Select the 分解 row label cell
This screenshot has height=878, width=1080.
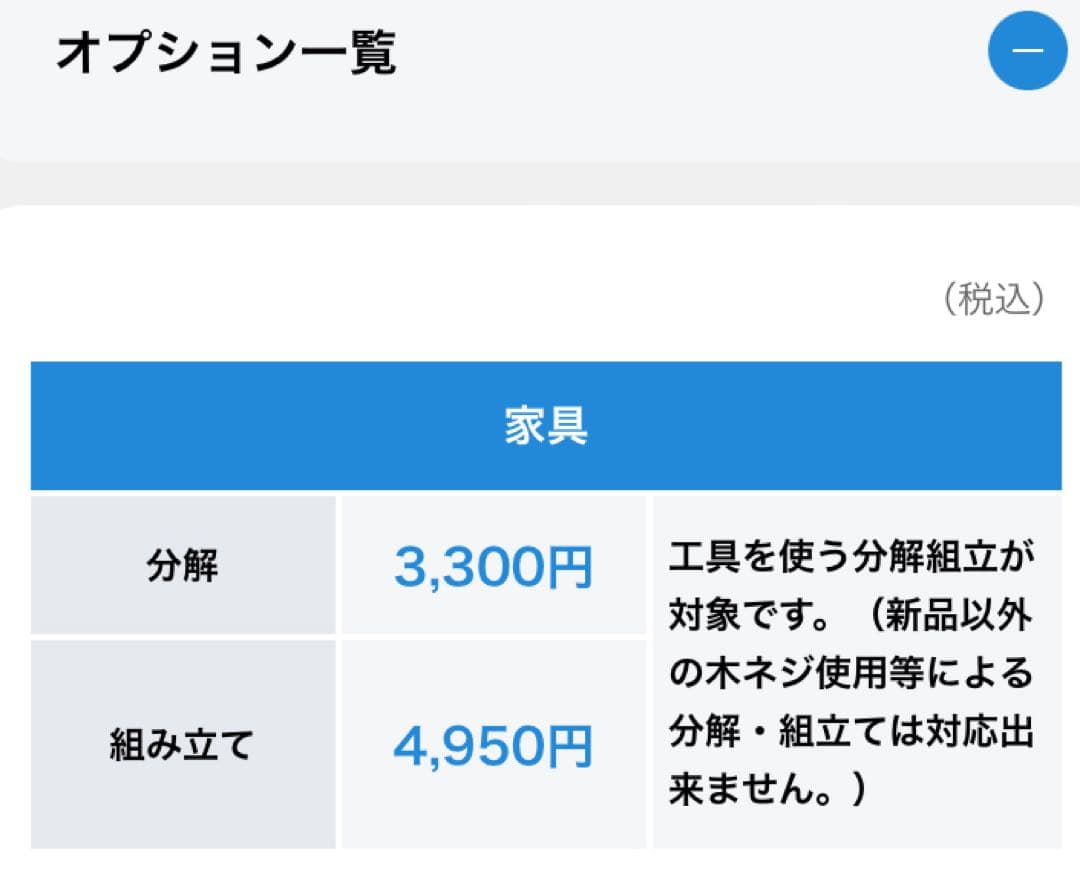coord(183,566)
